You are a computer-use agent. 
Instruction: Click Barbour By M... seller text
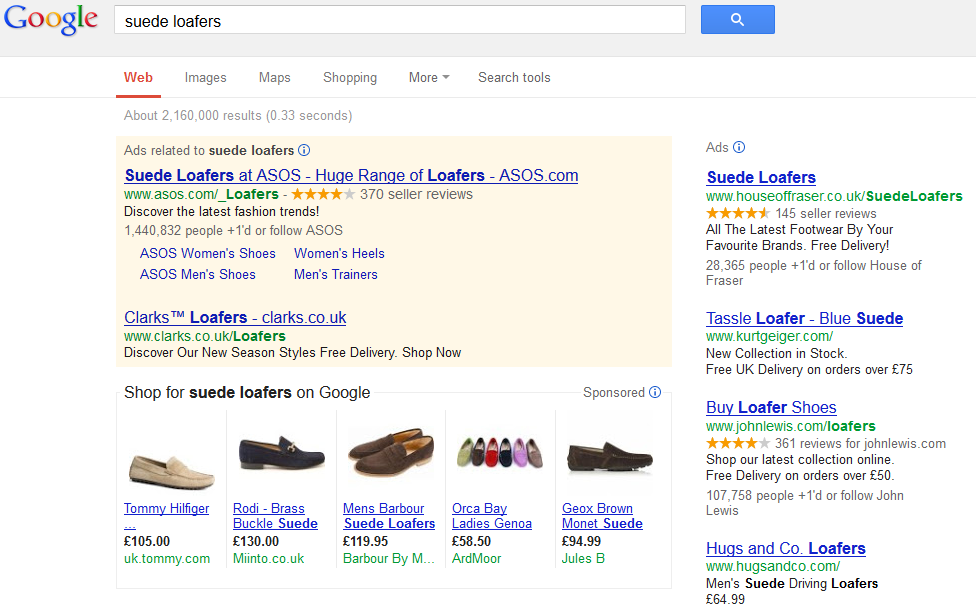388,559
